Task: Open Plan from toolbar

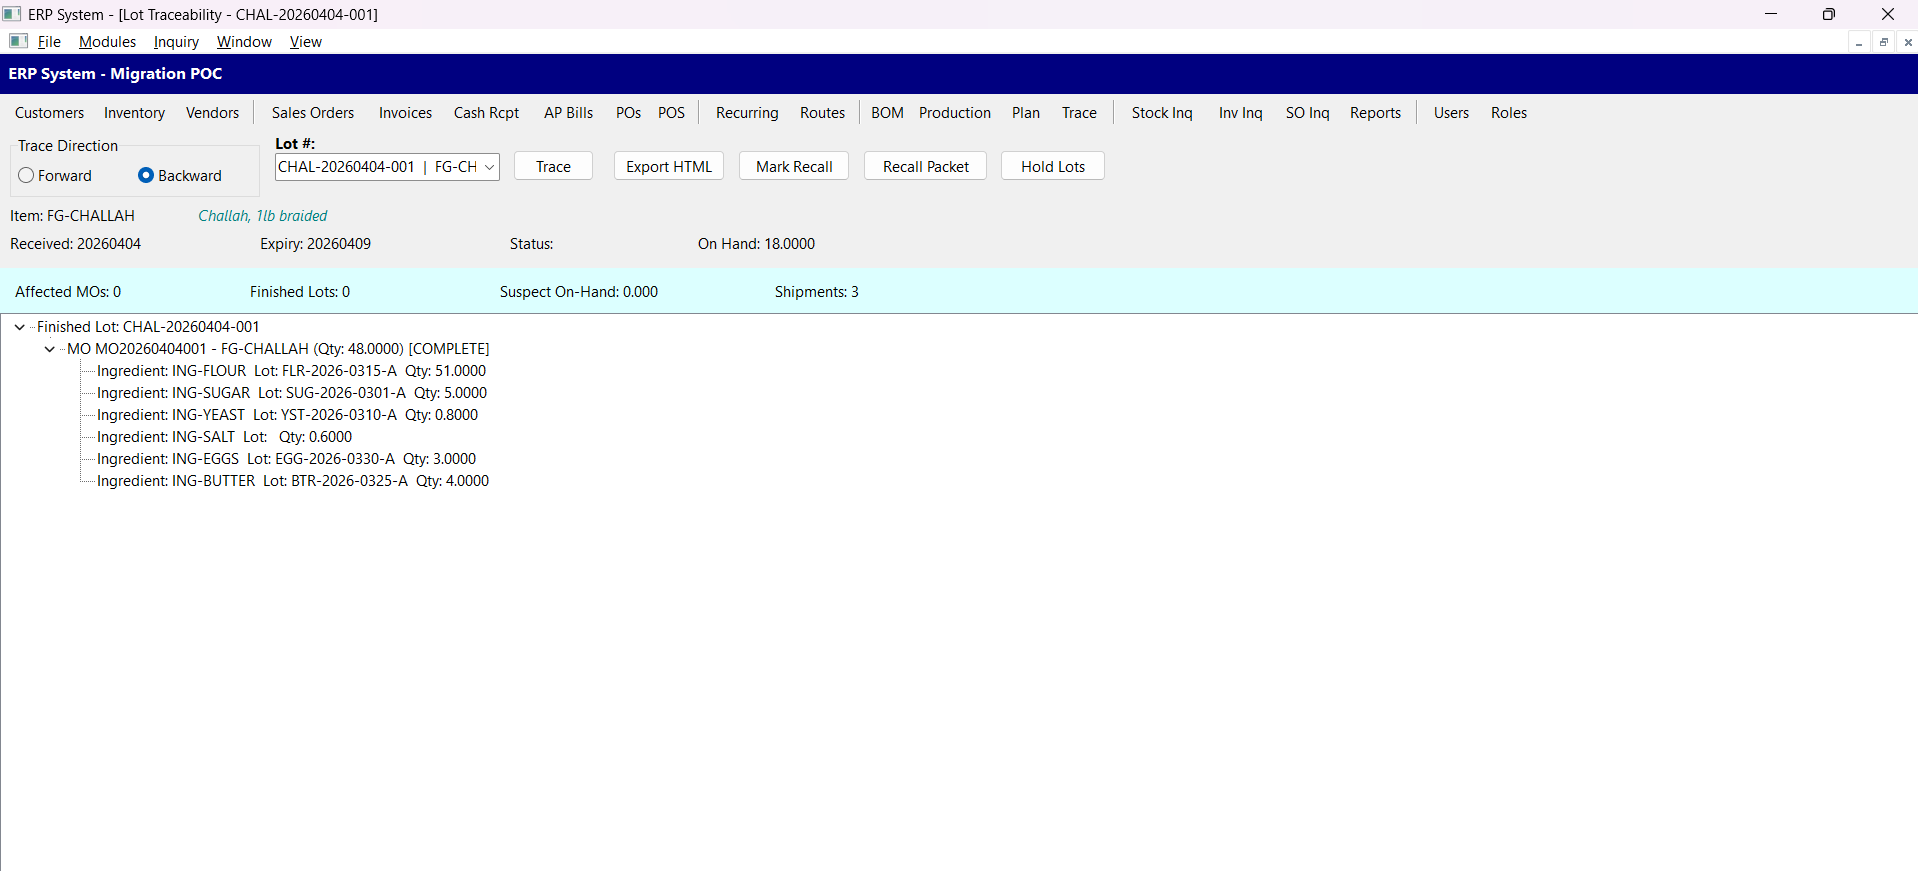Action: 1026,113
